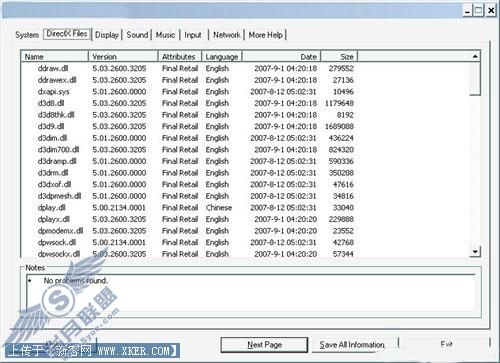Click the Chinese language cell for dplay.dll
Viewport: 500px width, 363px height.
click(x=219, y=208)
